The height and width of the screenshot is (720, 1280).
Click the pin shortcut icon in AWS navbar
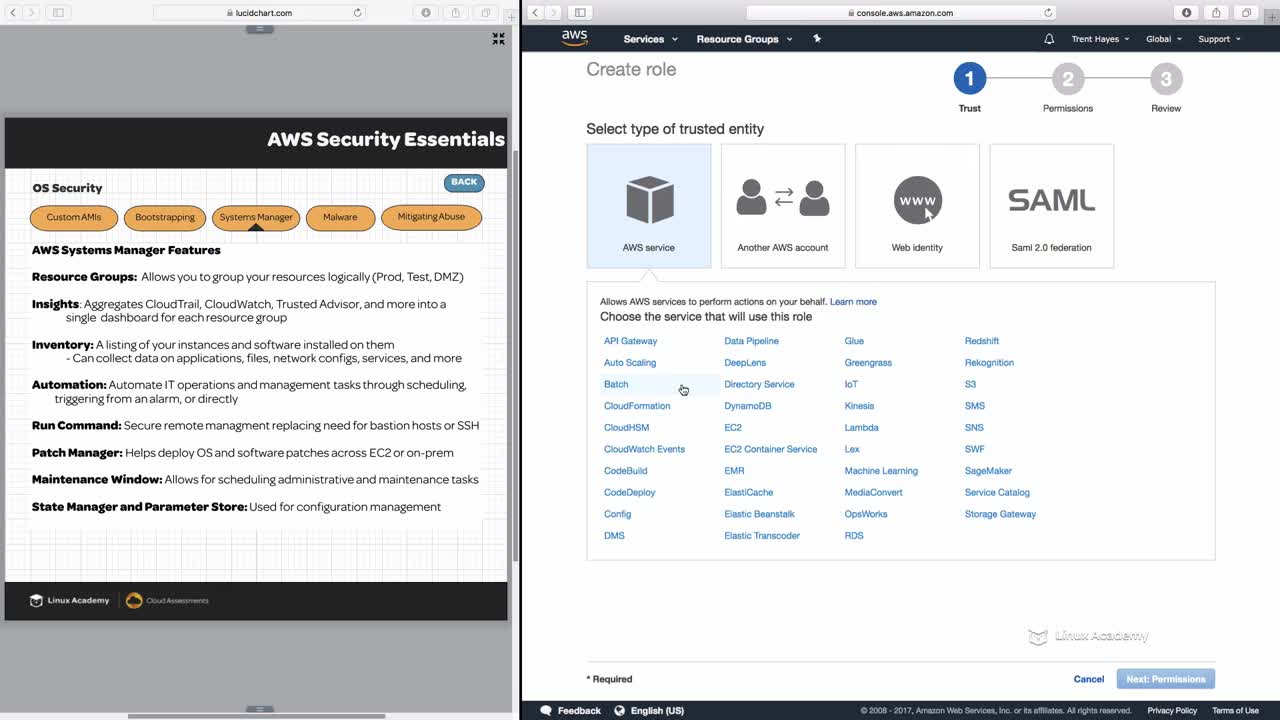[x=817, y=39]
